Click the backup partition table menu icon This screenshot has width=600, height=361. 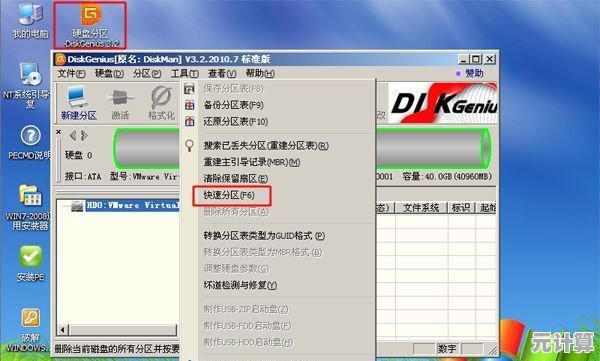[x=190, y=105]
